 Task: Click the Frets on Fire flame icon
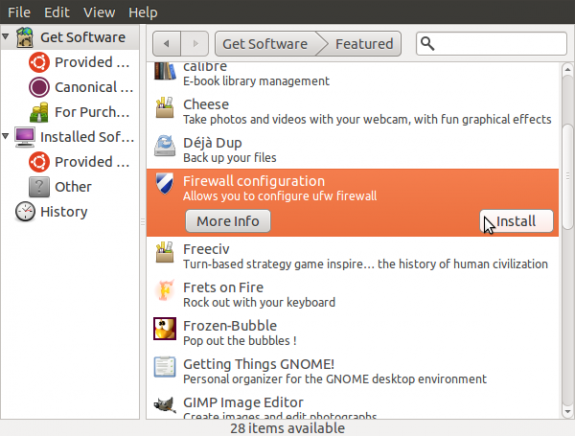pos(165,290)
